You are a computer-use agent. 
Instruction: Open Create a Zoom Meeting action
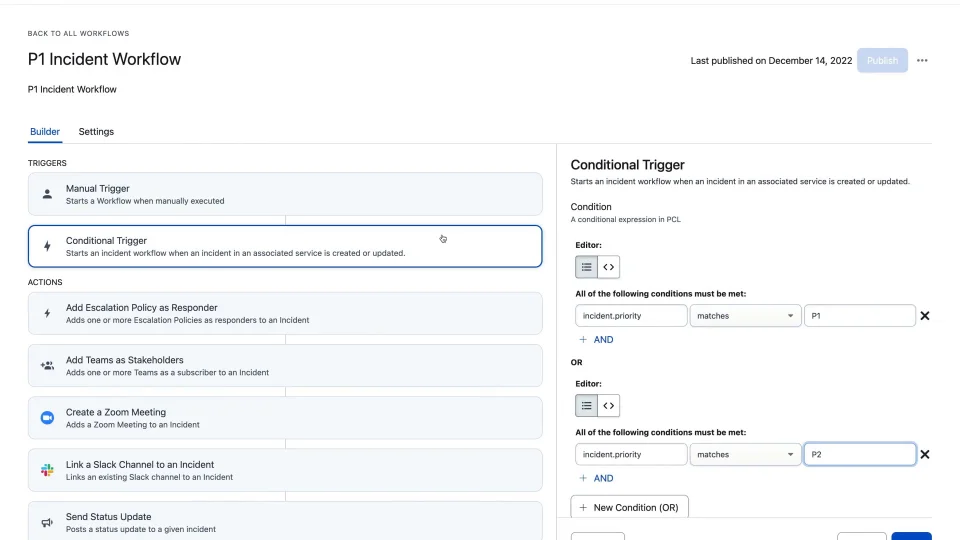click(285, 418)
